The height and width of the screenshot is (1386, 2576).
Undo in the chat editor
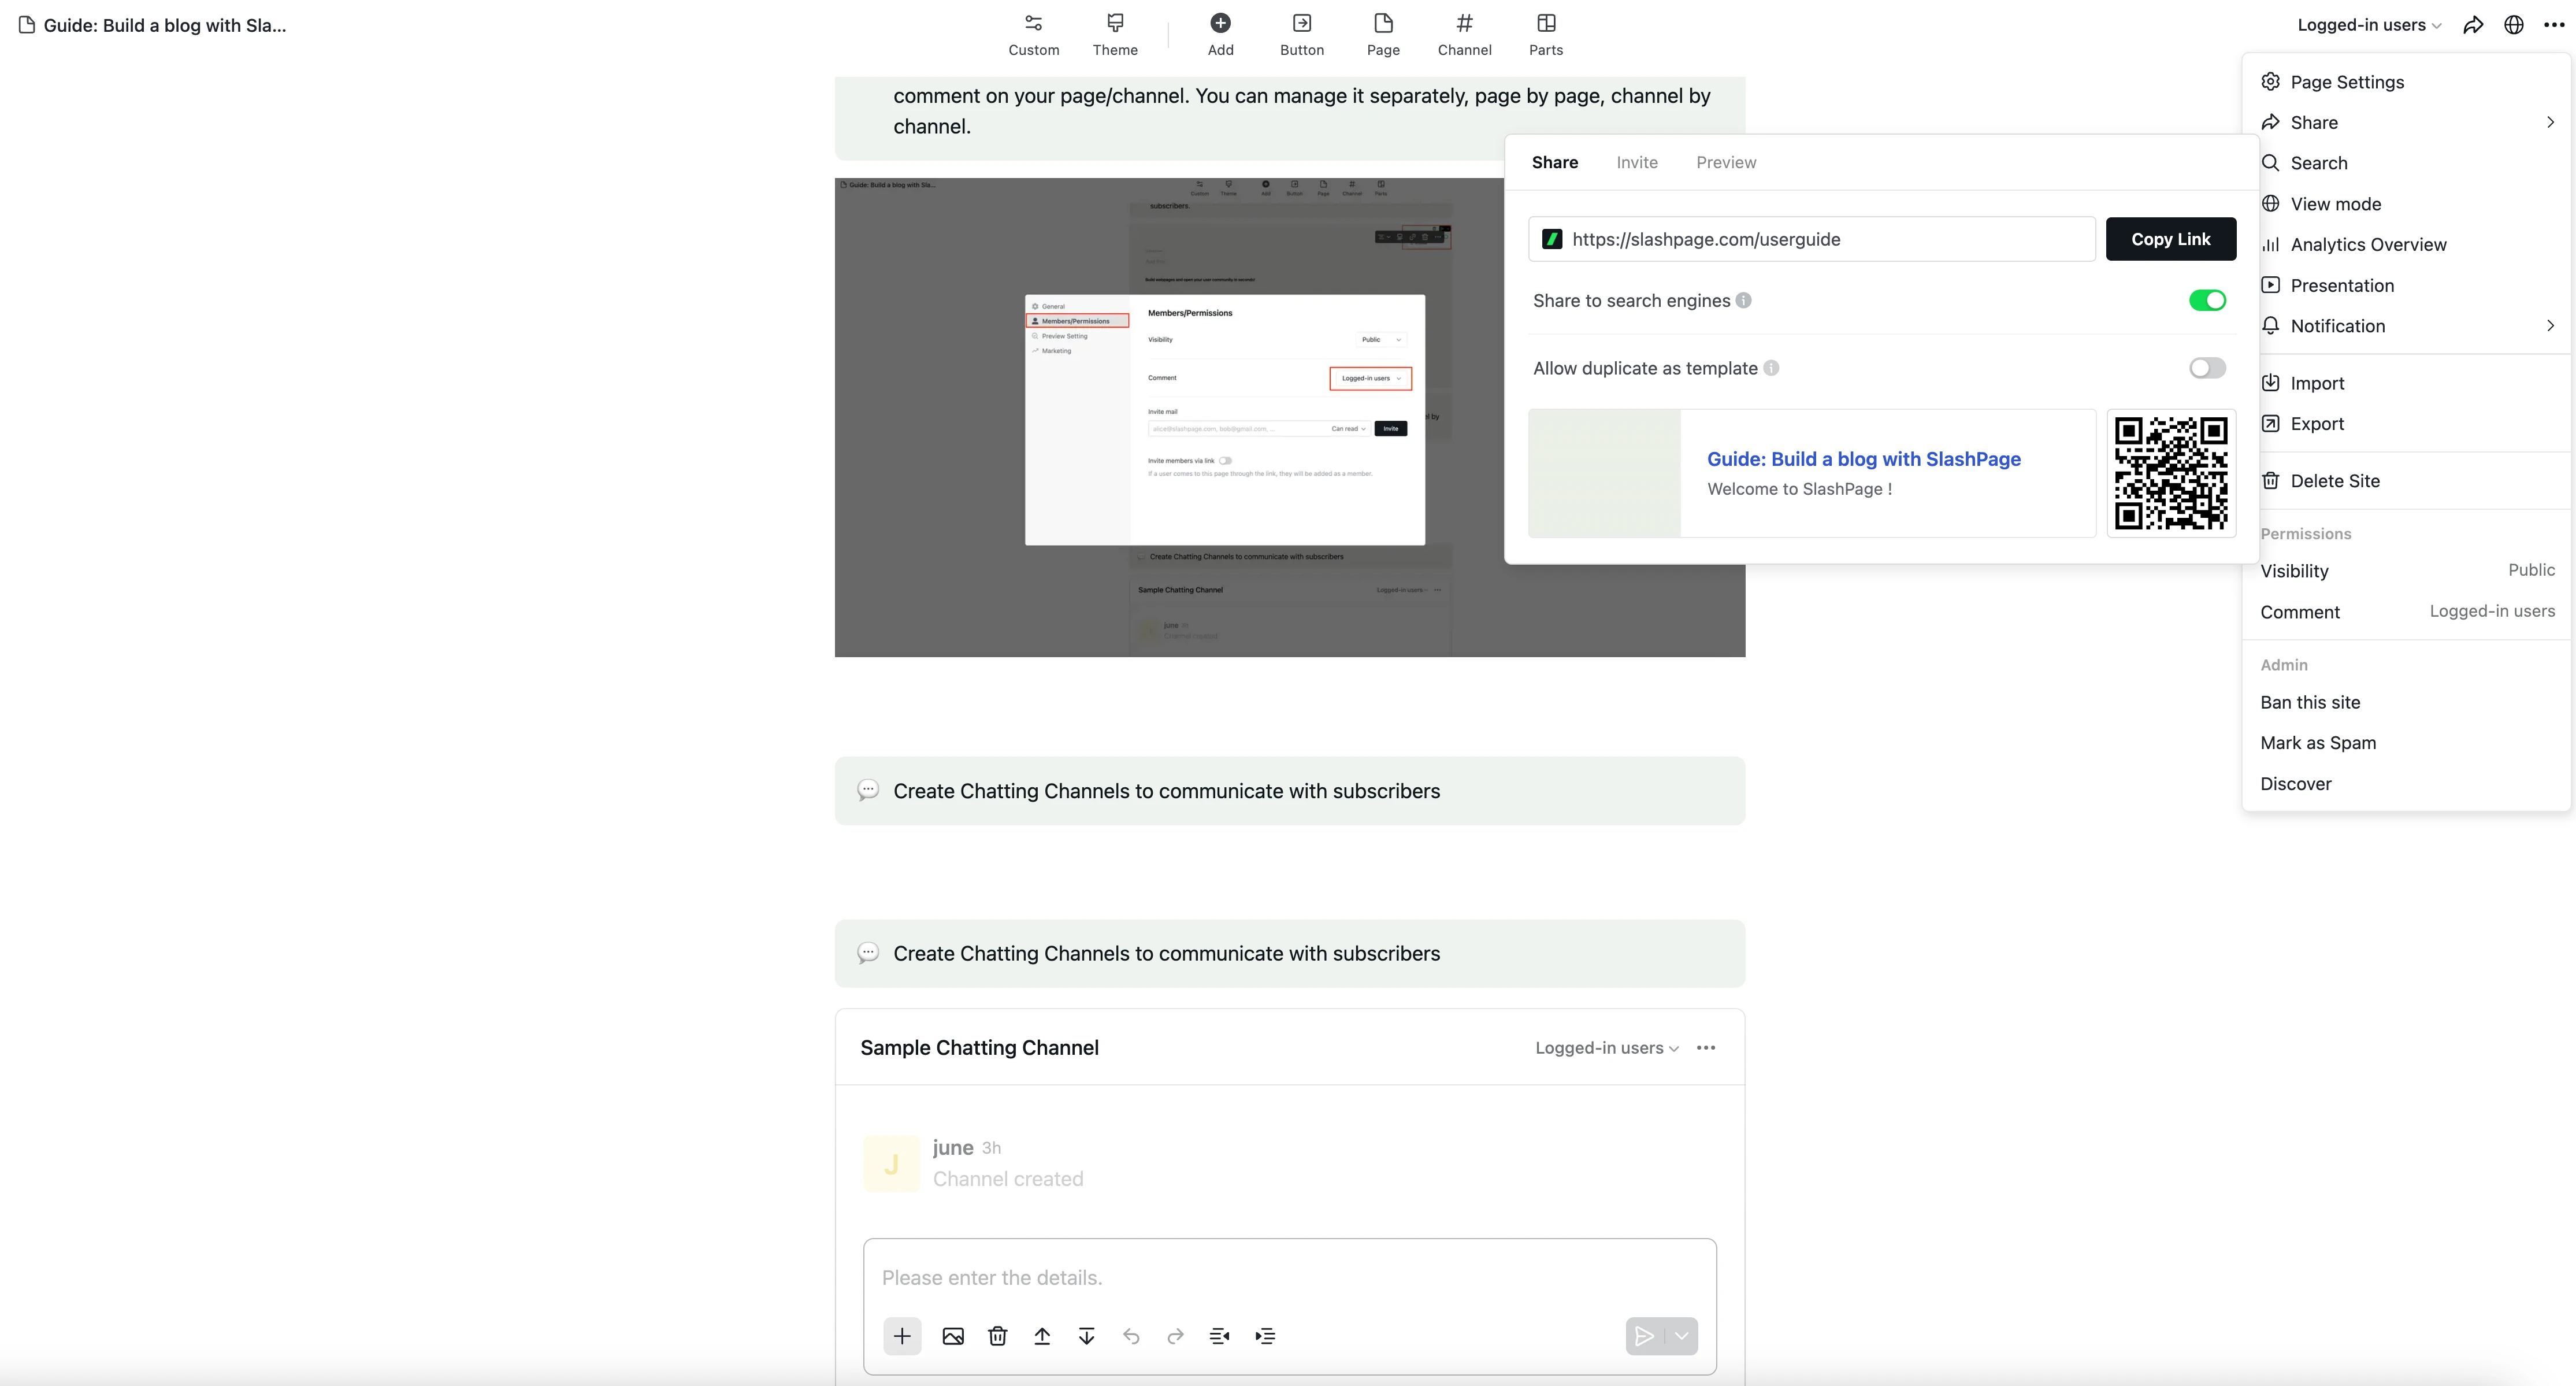pos(1131,1336)
